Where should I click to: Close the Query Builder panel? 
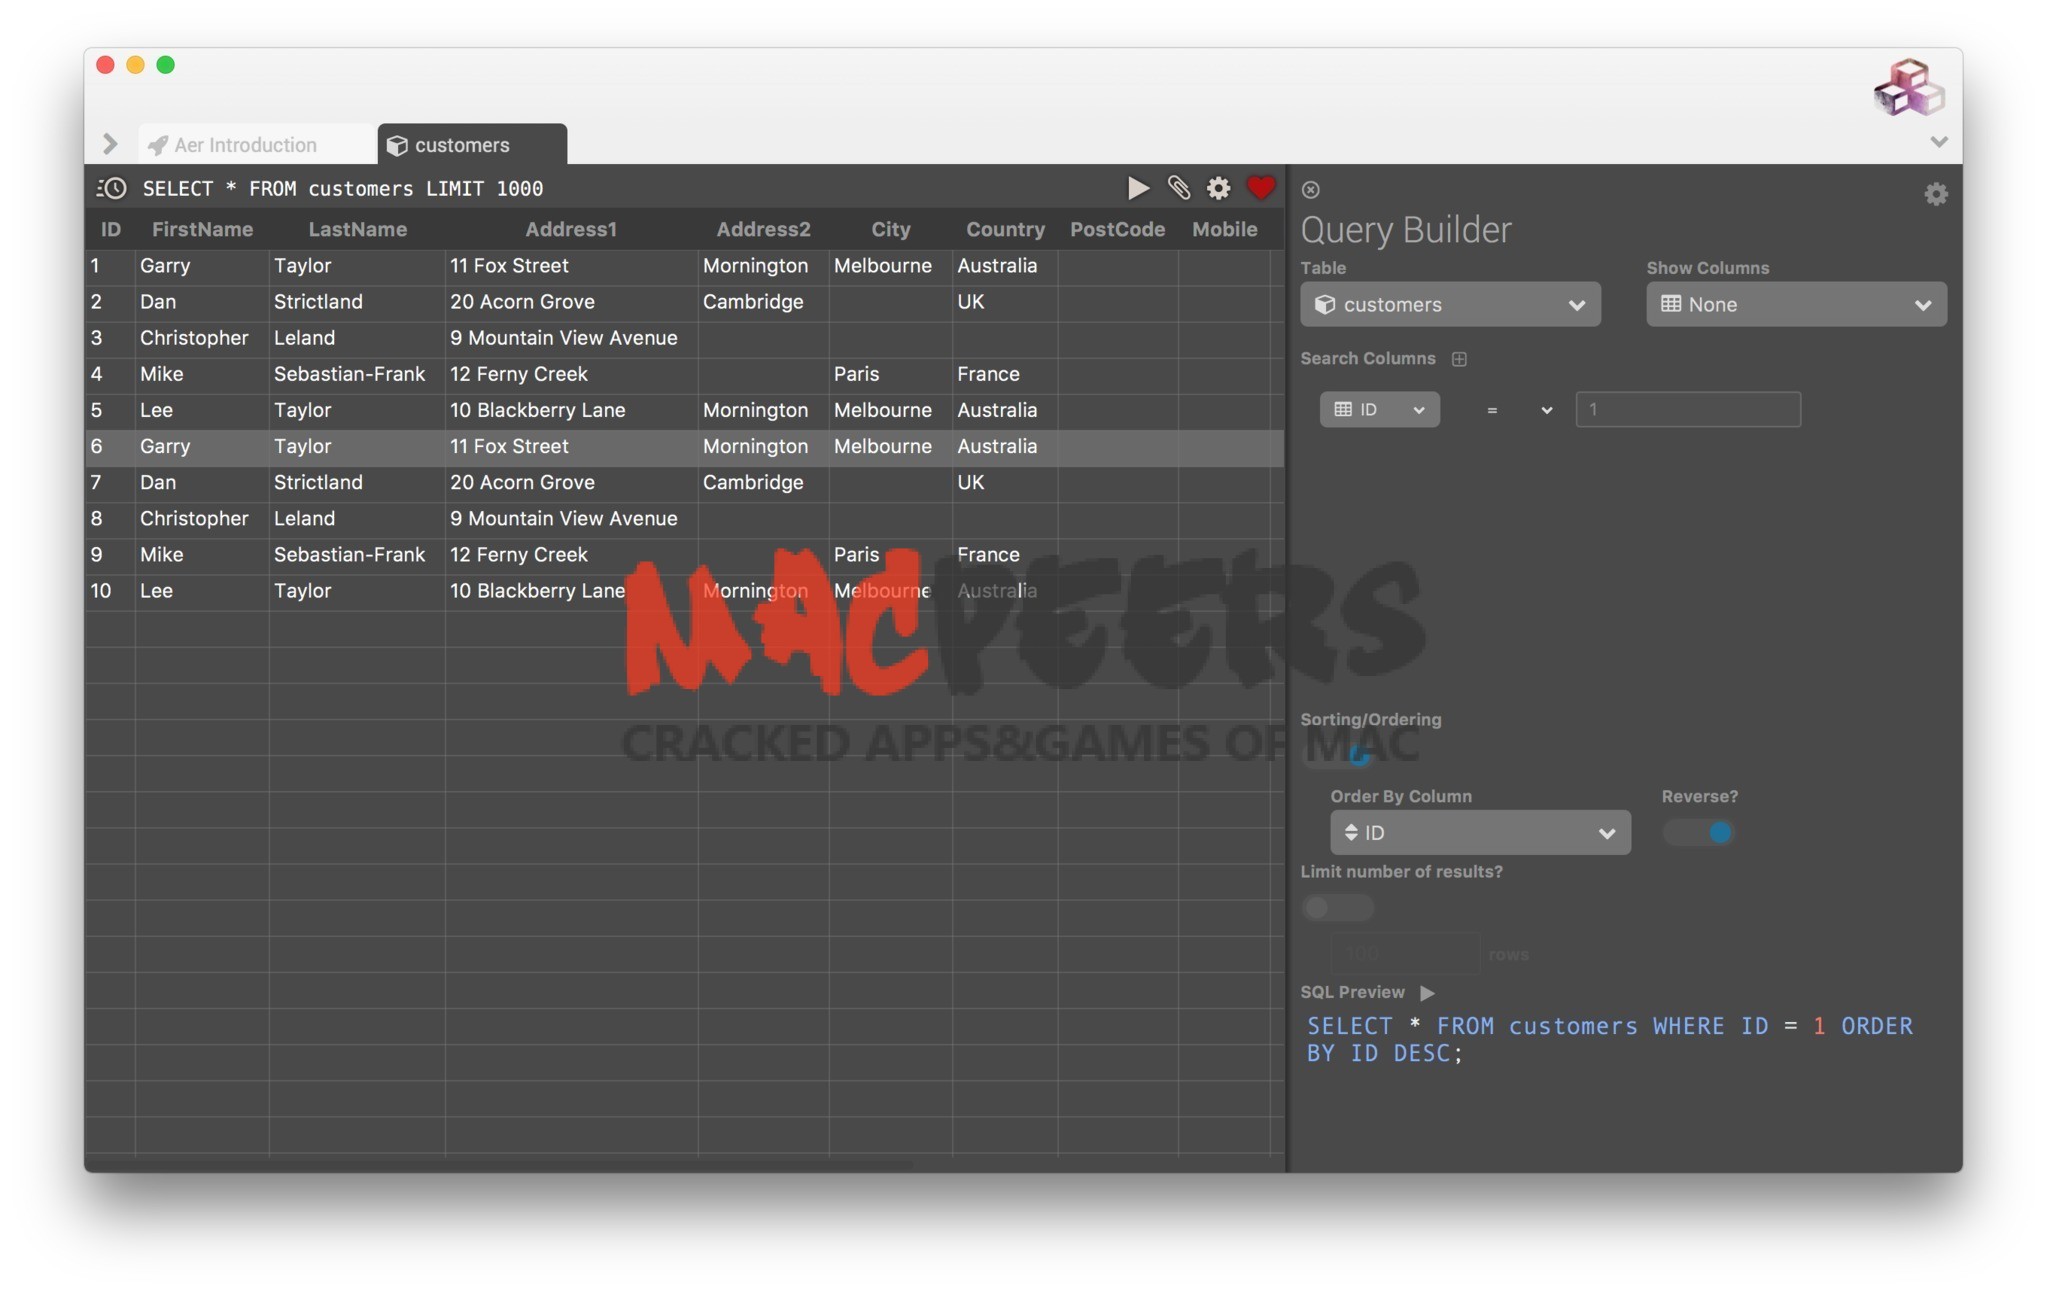point(1310,190)
